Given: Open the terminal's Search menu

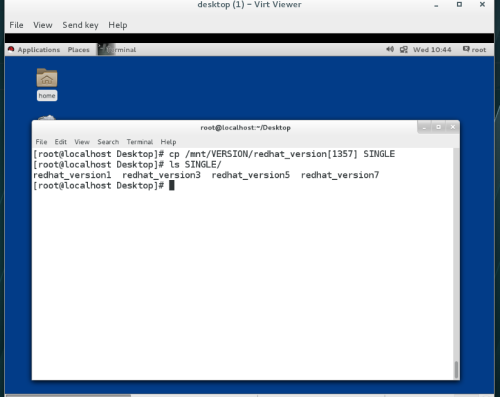Looking at the screenshot, I should 108,142.
